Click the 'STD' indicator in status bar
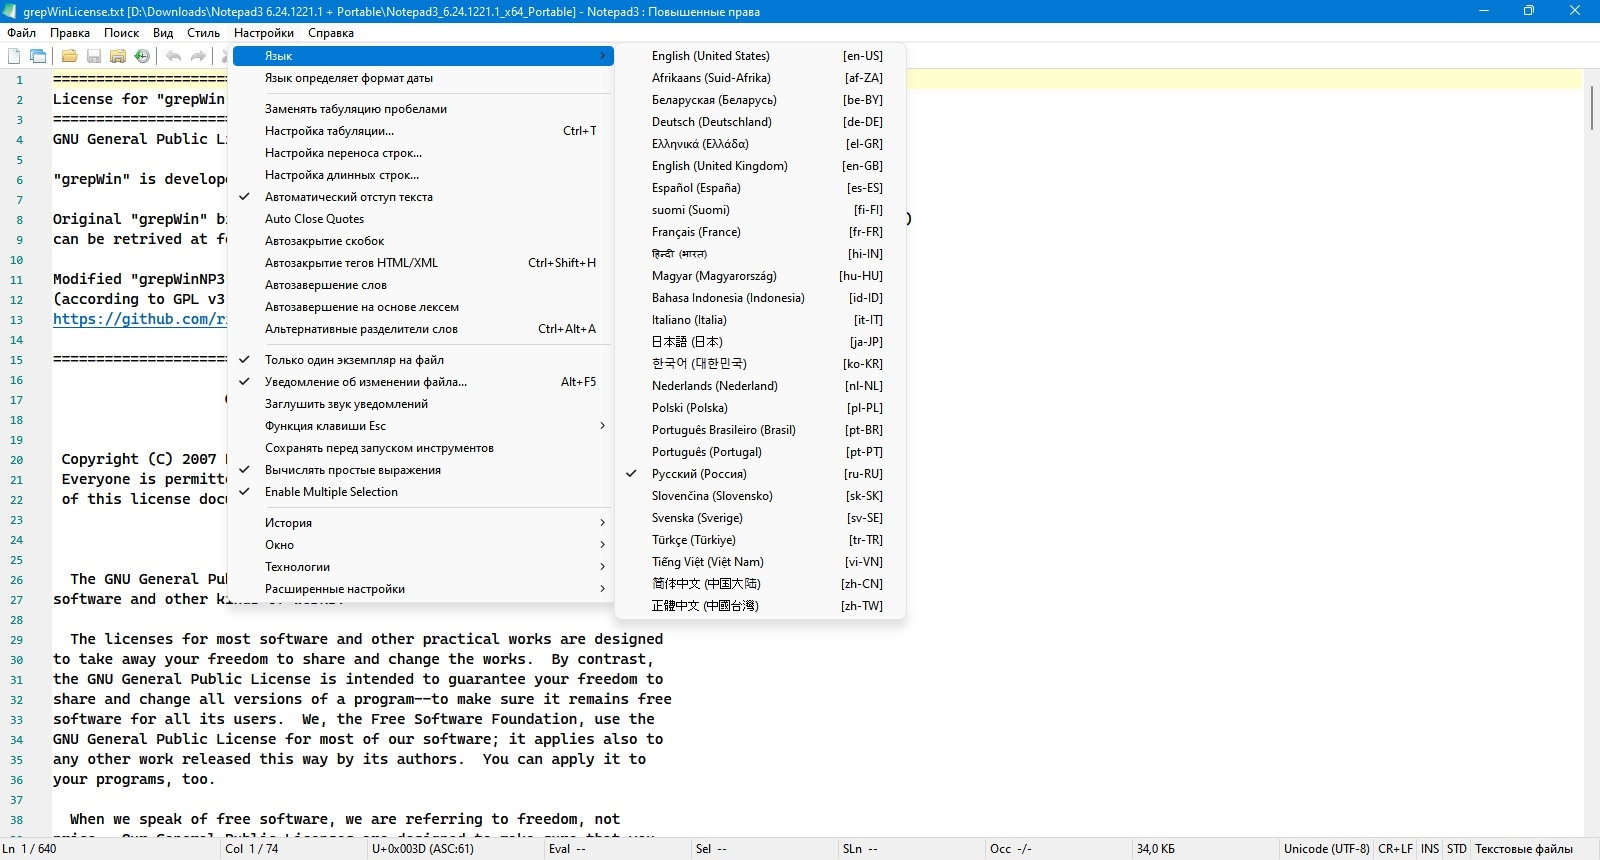This screenshot has height=860, width=1600. tap(1457, 849)
